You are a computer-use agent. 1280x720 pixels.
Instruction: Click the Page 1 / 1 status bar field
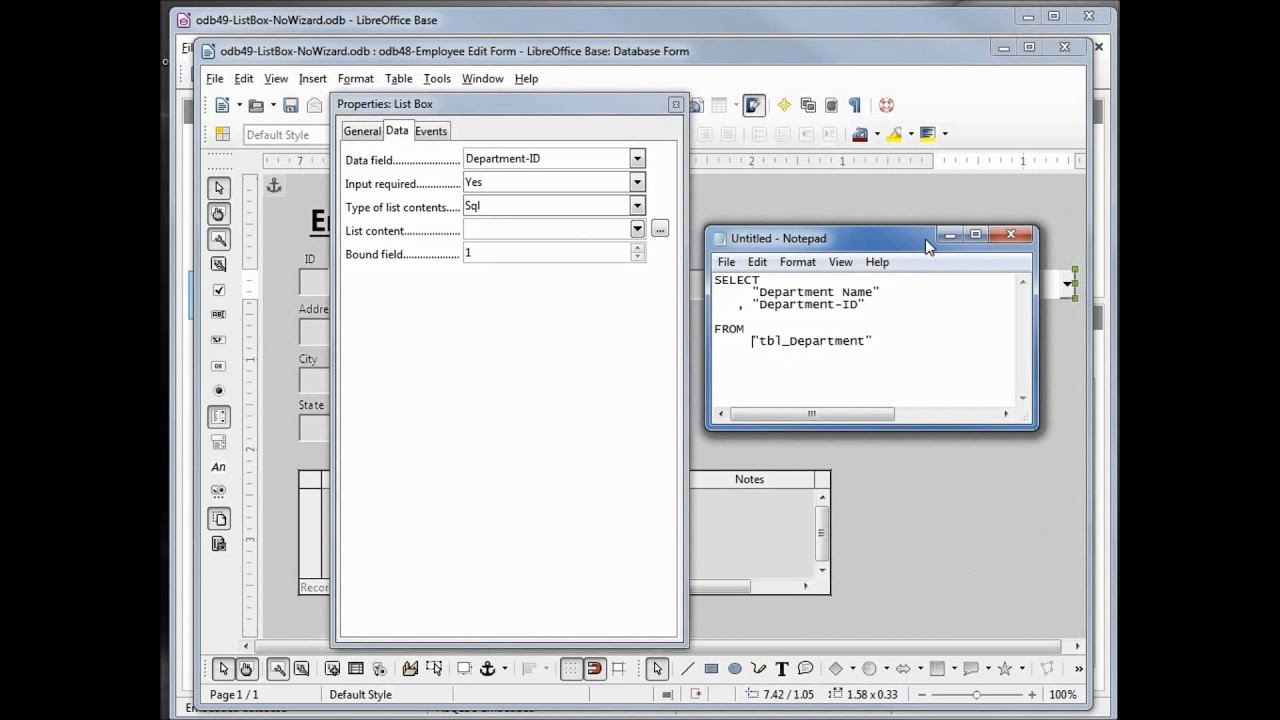(x=234, y=695)
